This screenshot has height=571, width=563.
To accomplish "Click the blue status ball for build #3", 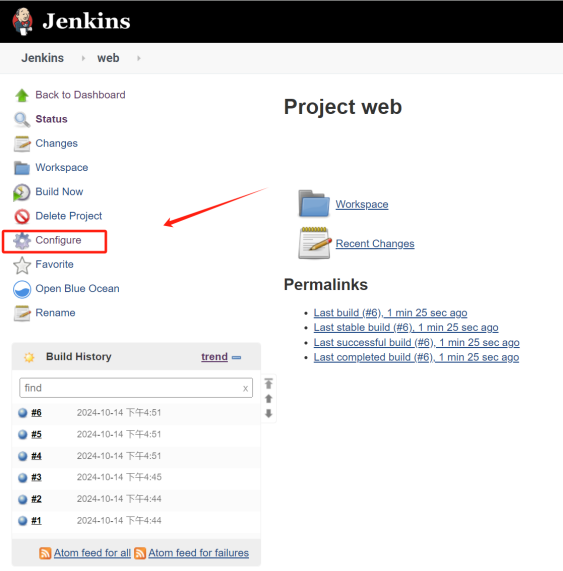I will point(23,477).
